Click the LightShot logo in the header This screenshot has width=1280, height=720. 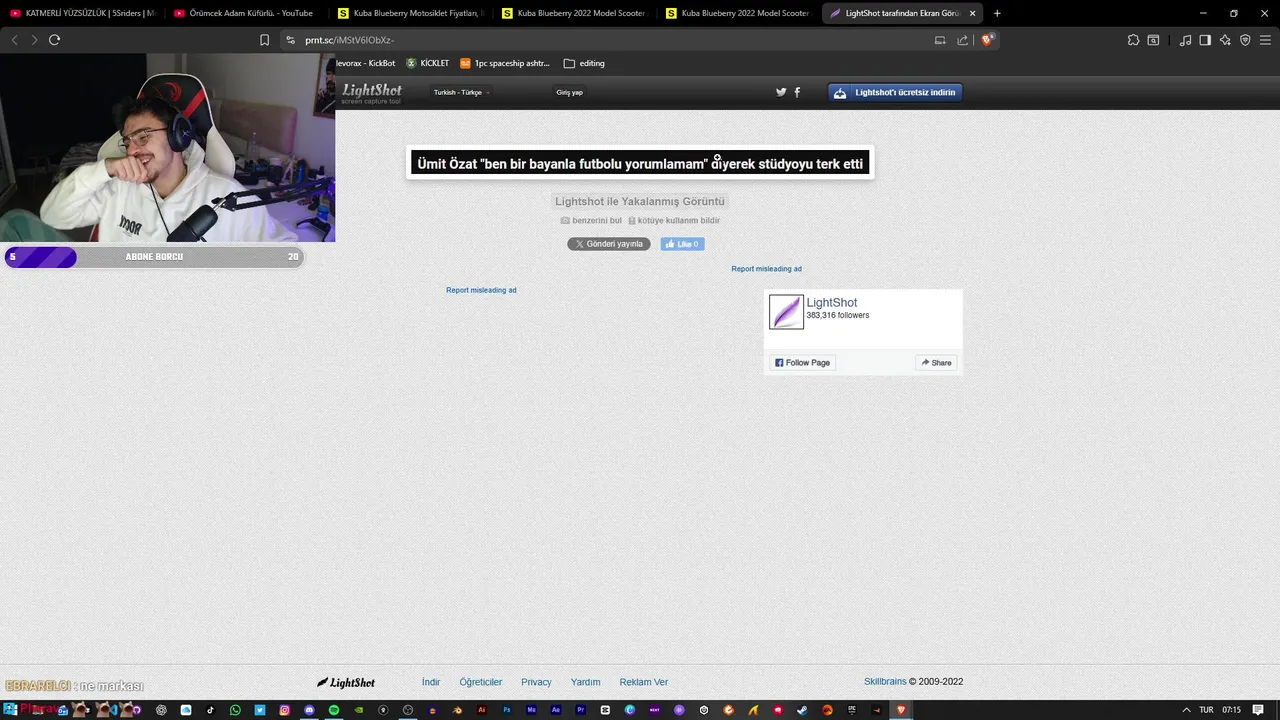click(371, 92)
